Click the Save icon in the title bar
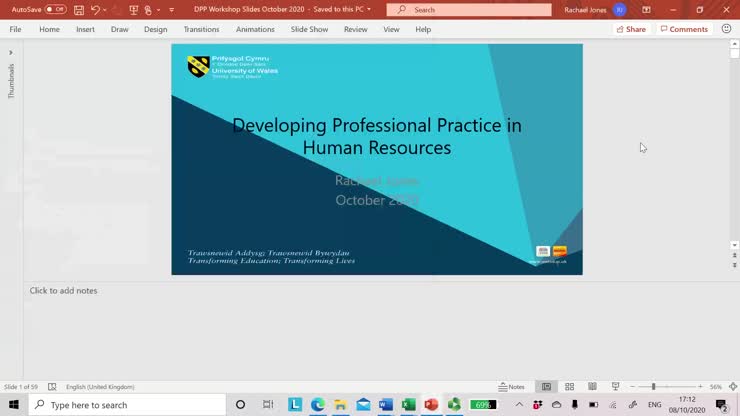The image size is (740, 416). 79,10
